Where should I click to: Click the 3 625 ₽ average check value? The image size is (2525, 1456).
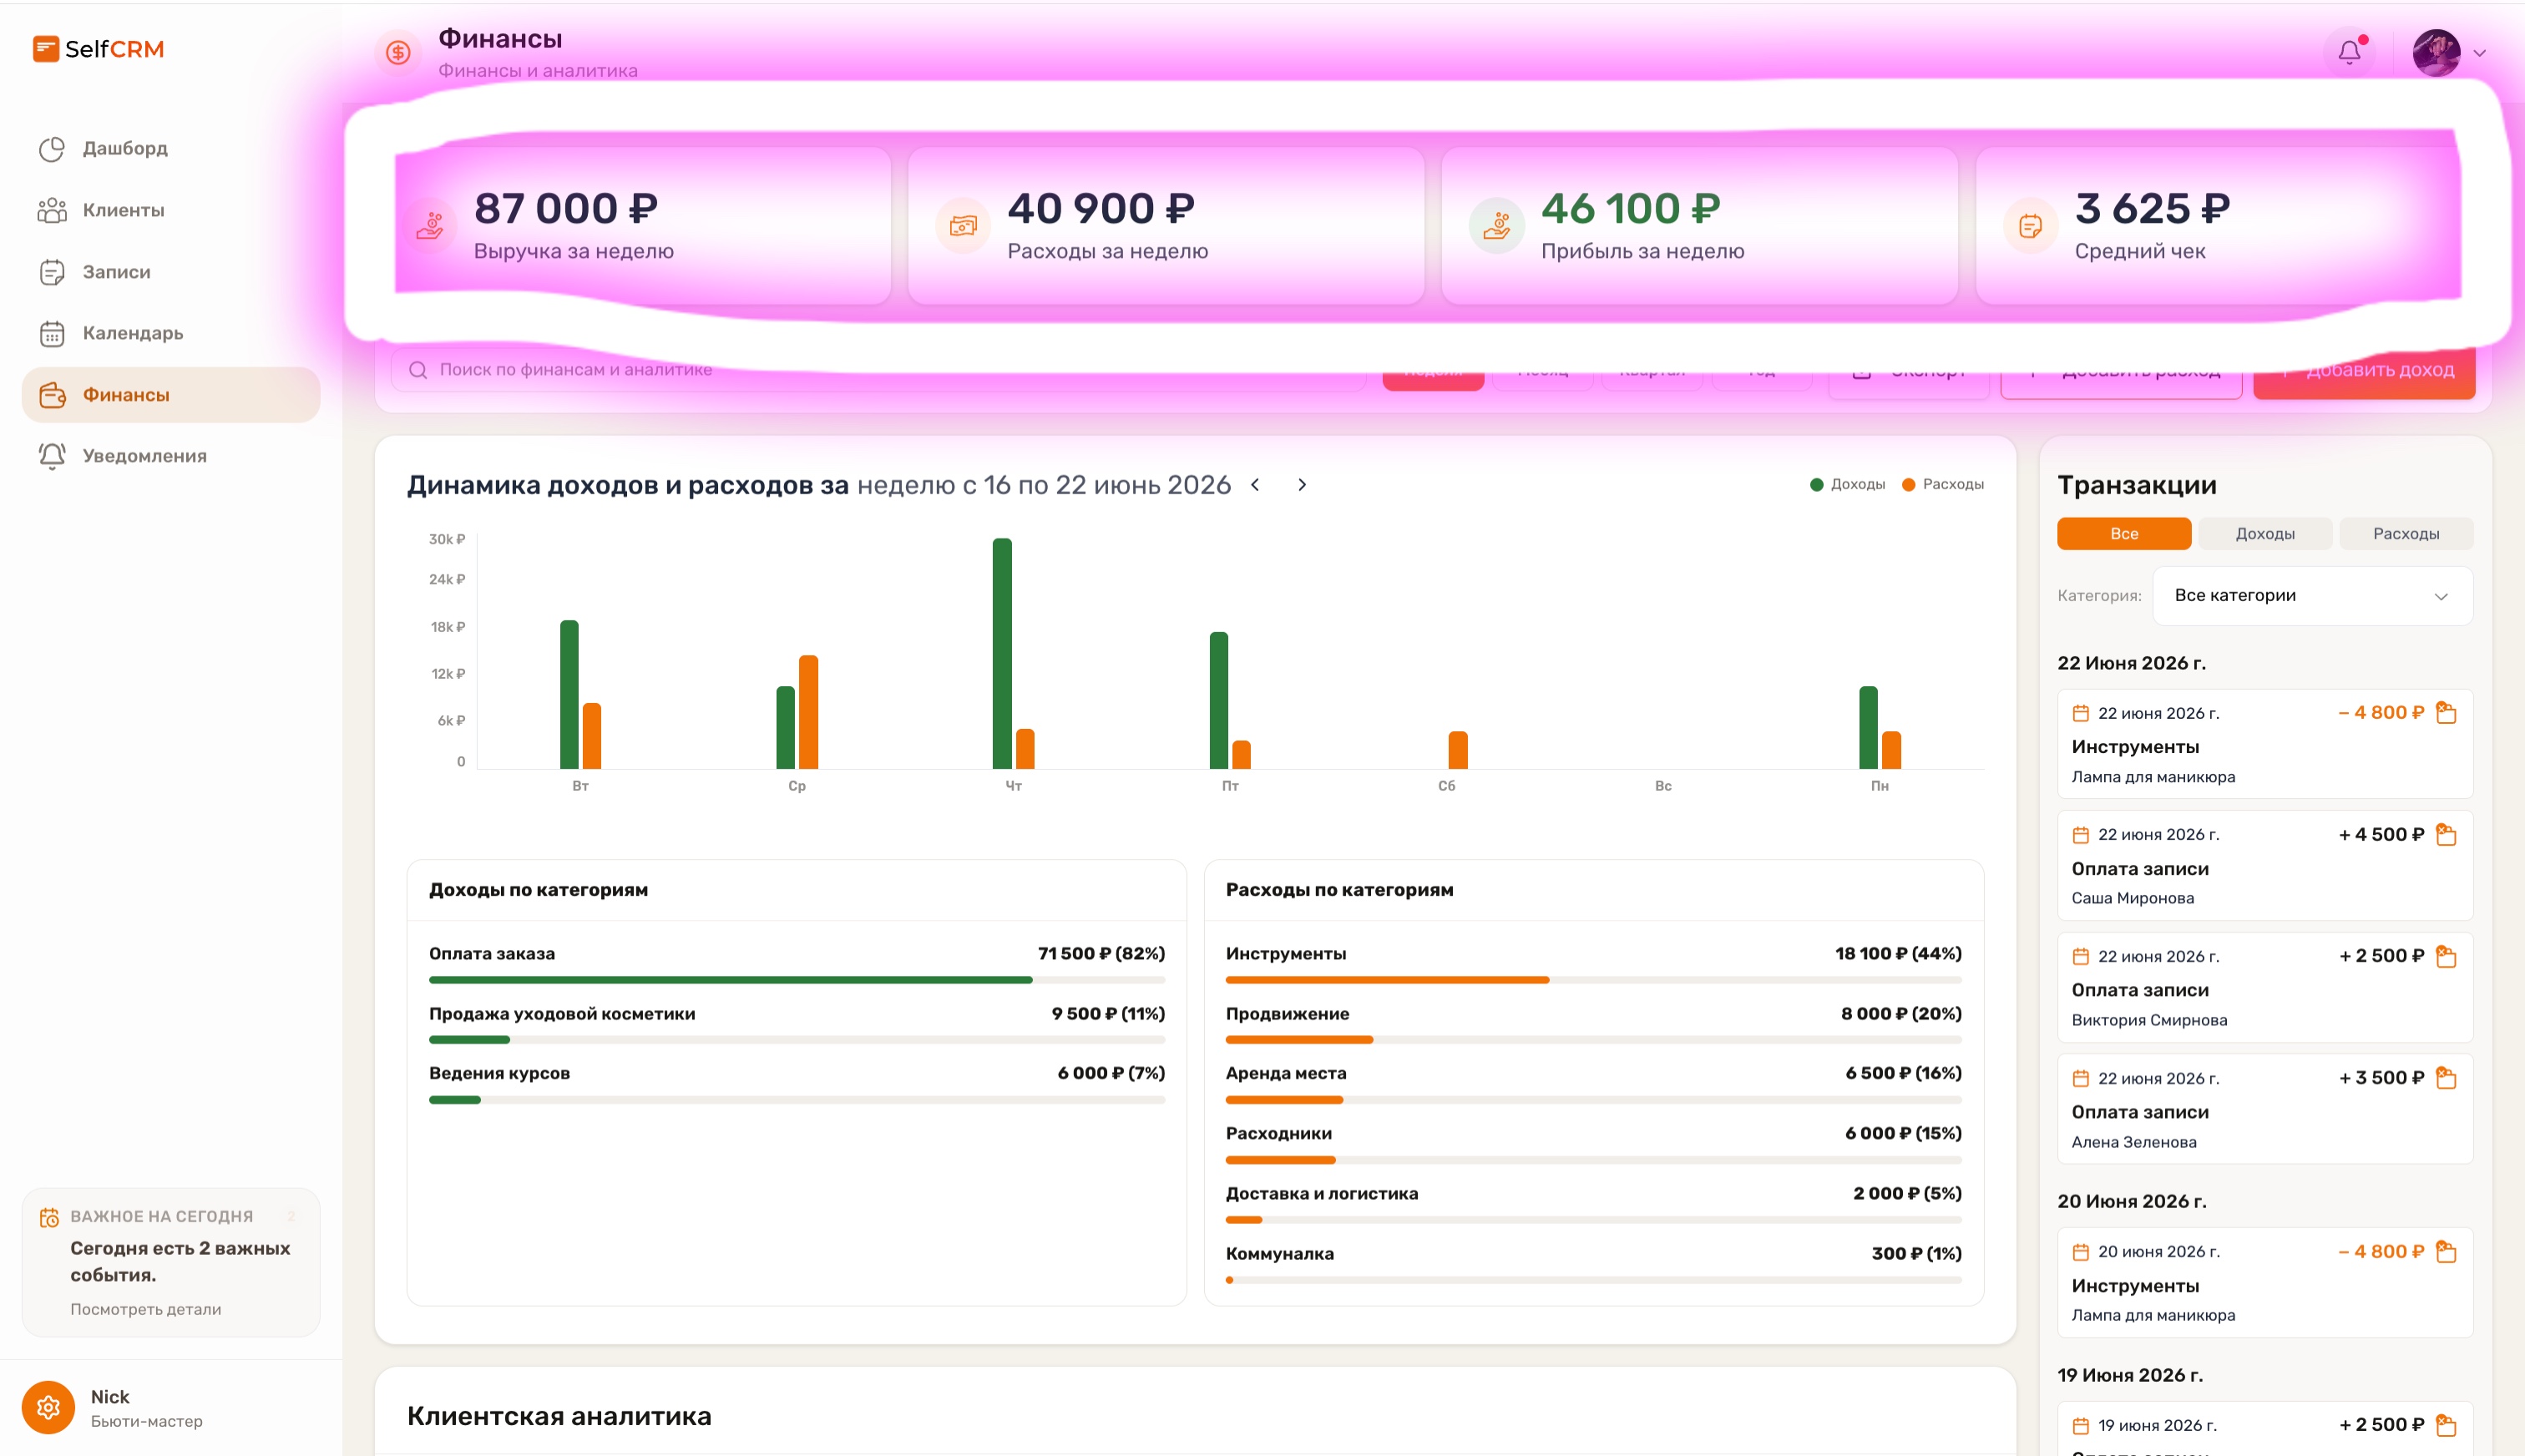coord(2153,208)
